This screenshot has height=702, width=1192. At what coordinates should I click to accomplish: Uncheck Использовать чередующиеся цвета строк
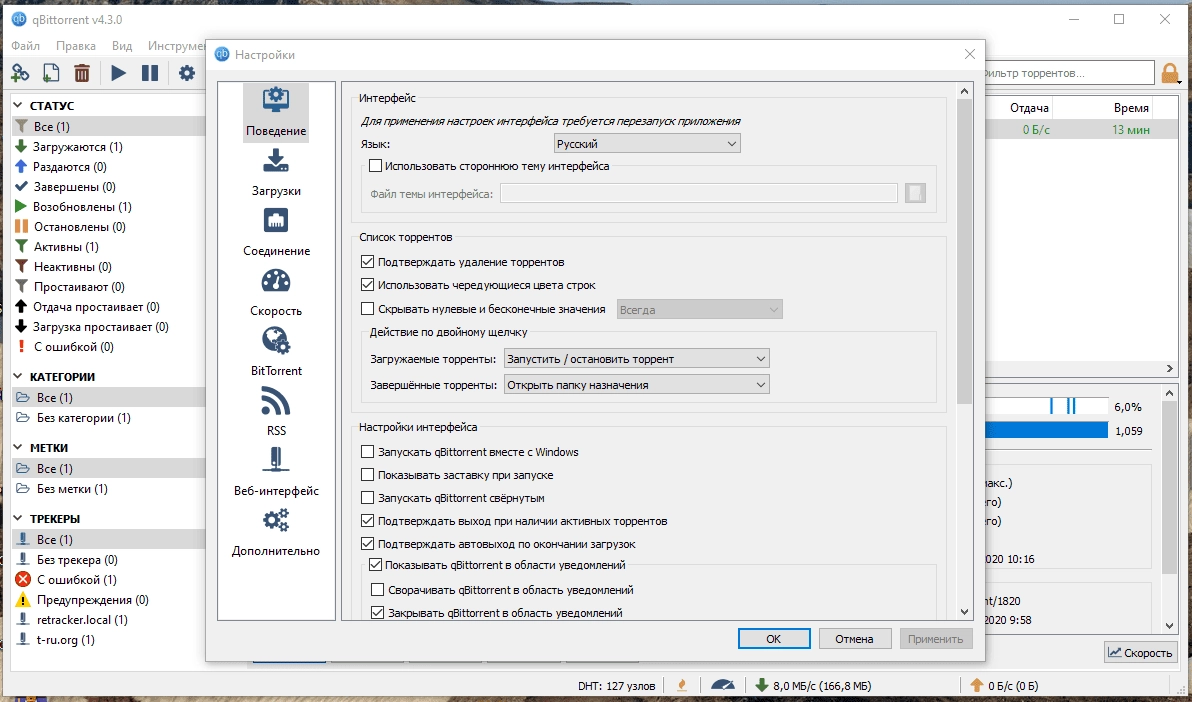(x=368, y=285)
